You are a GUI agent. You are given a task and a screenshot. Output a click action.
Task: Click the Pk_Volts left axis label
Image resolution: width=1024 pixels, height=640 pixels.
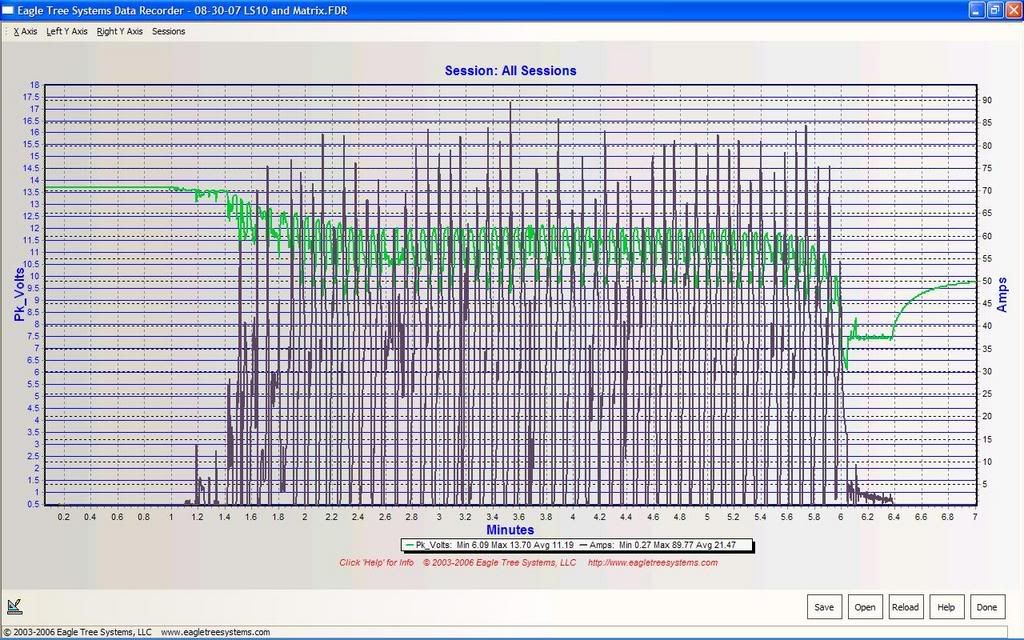[19, 293]
